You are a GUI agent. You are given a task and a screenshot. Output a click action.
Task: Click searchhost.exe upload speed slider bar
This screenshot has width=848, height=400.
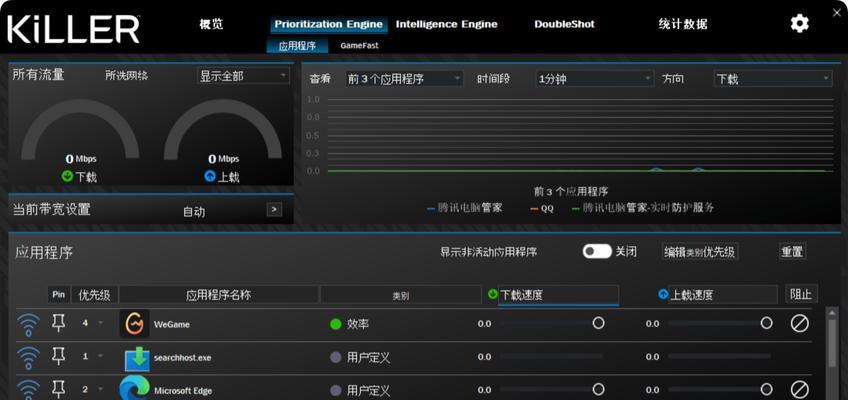(x=719, y=356)
